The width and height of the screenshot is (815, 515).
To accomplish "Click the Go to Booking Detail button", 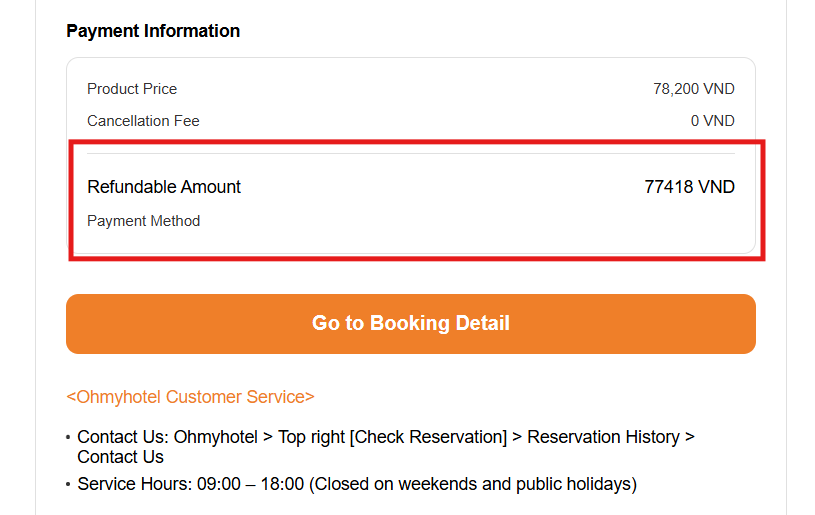I will pos(410,323).
